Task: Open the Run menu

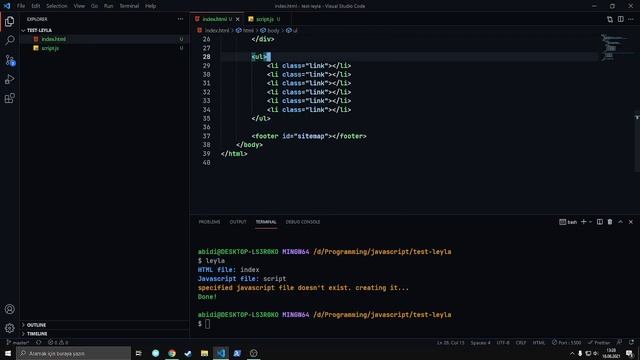Action: click(x=108, y=6)
